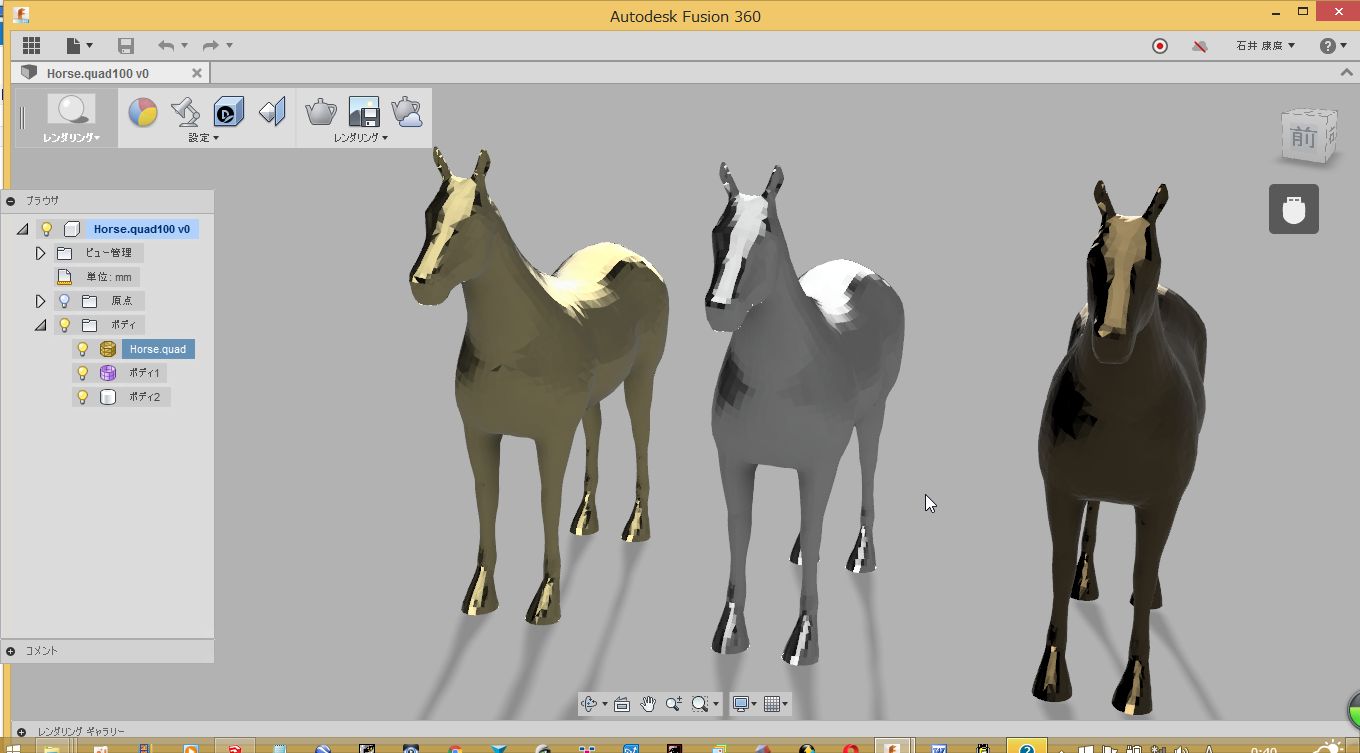This screenshot has height=753, width=1360.
Task: Open the Zoom Window dropdown arrow
Action: click(x=715, y=705)
